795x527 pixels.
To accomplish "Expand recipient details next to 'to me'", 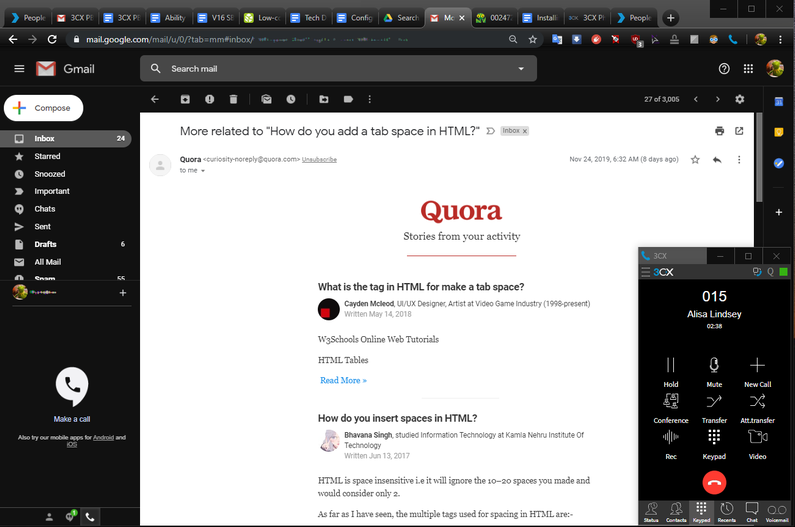I will [203, 171].
